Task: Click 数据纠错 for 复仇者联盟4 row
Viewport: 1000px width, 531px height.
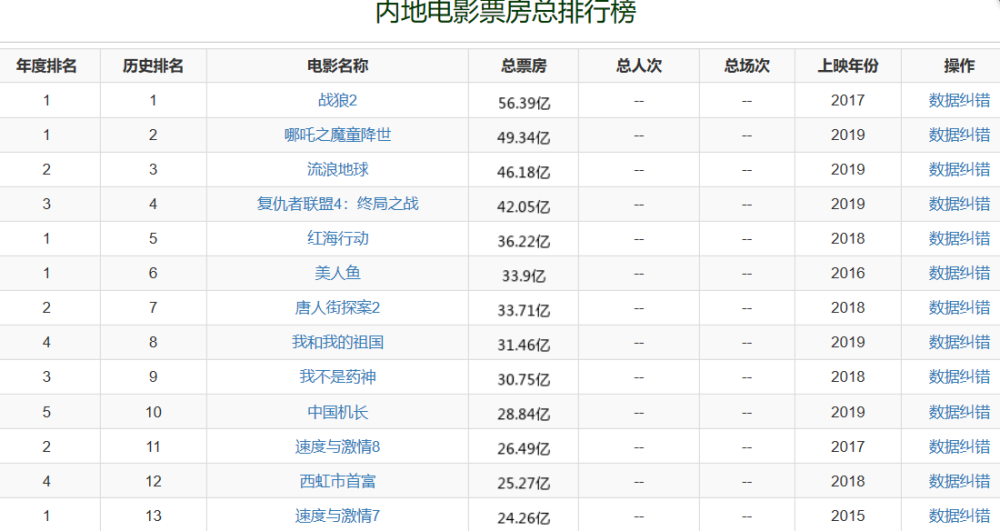Action: click(x=959, y=203)
